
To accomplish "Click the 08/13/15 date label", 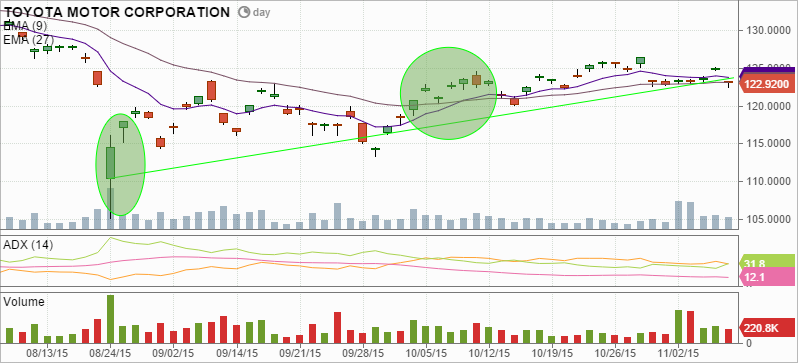I will (x=47, y=352).
